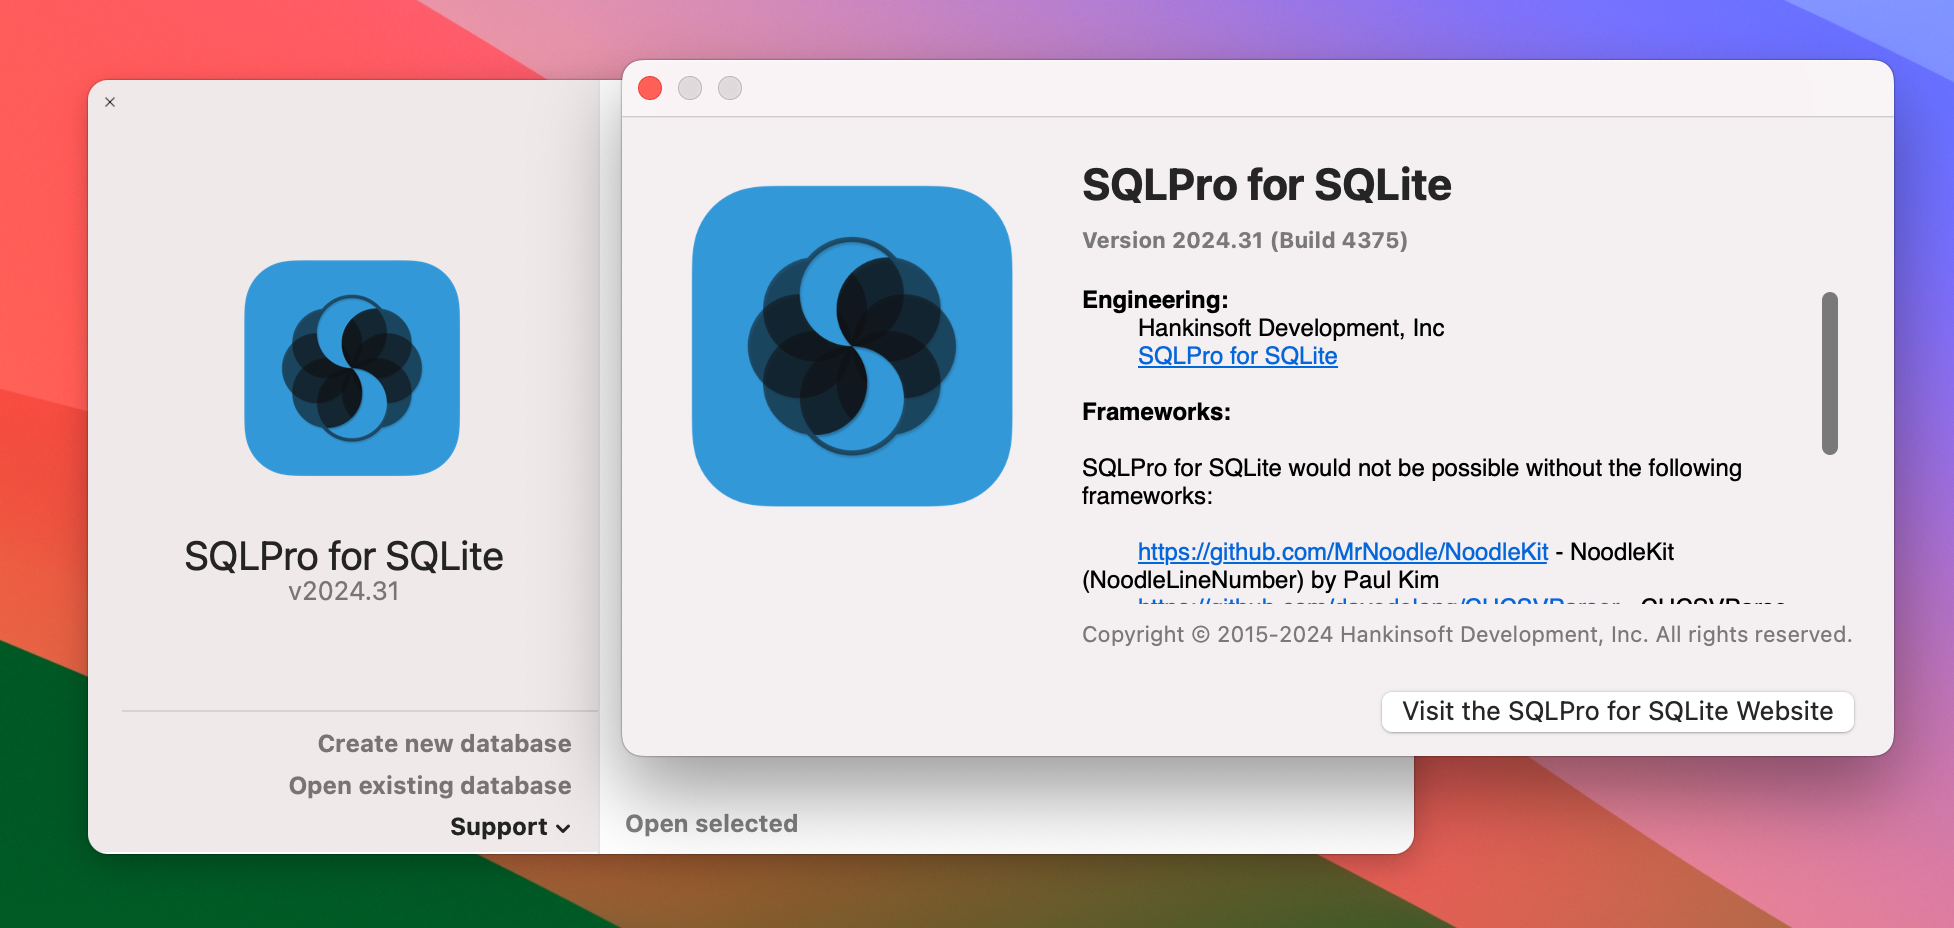Click the Version 2024.31 (Build 4375) text
Viewport: 1954px width, 928px height.
coord(1244,240)
